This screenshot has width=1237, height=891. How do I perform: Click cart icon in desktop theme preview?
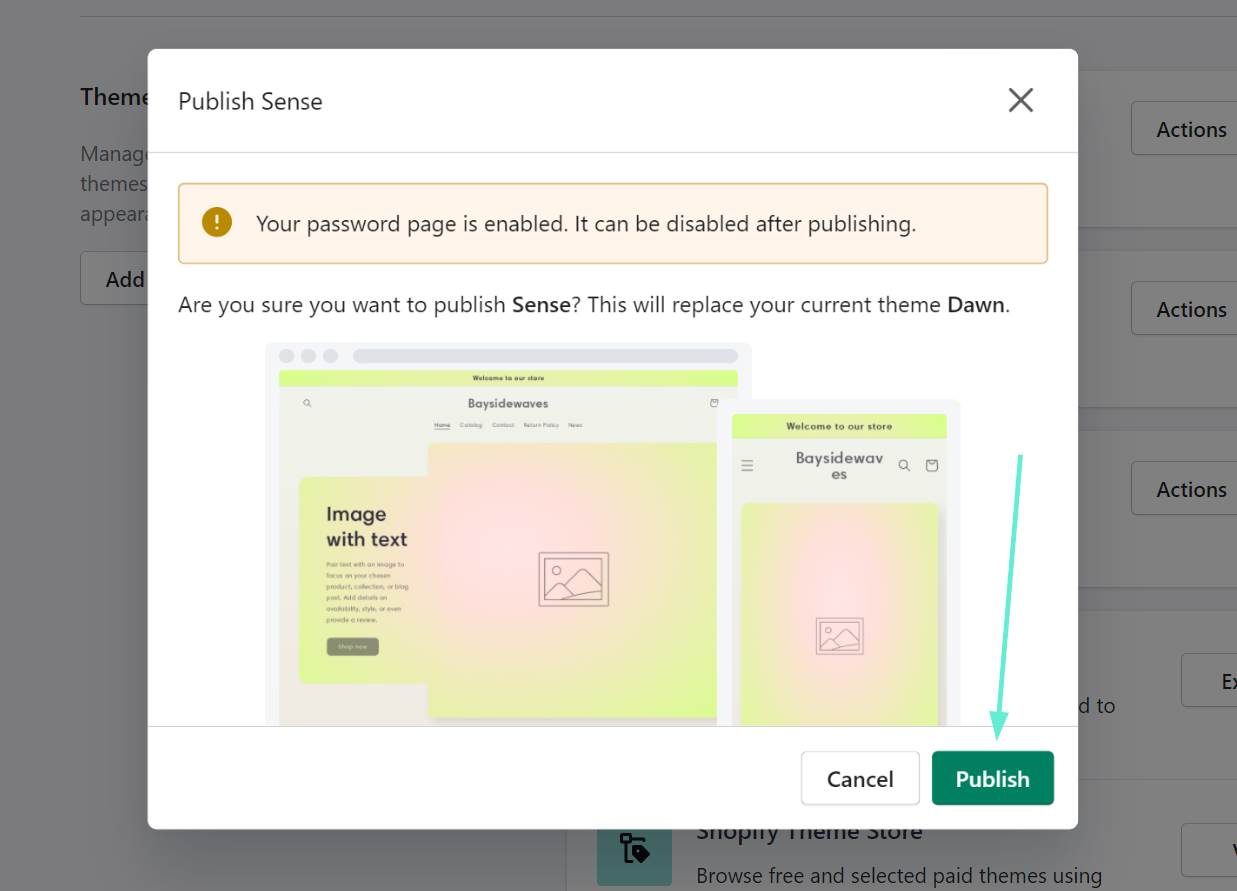click(x=714, y=403)
